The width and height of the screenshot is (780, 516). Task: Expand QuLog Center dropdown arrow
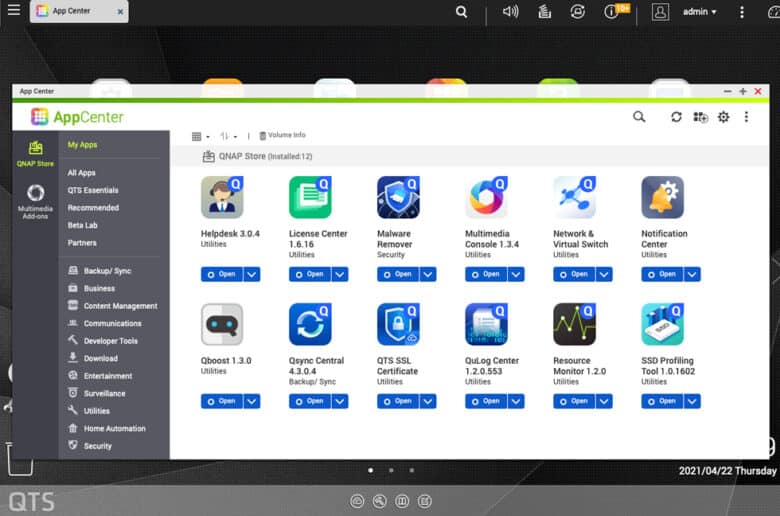[x=516, y=401]
